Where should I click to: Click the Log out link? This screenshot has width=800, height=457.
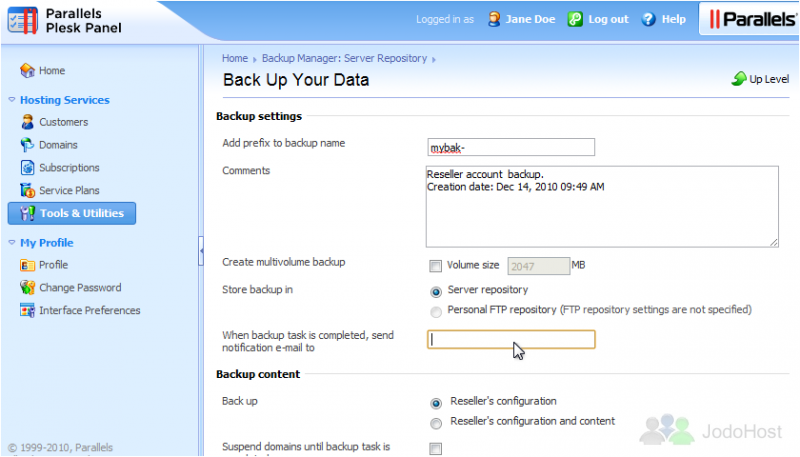coord(608,19)
